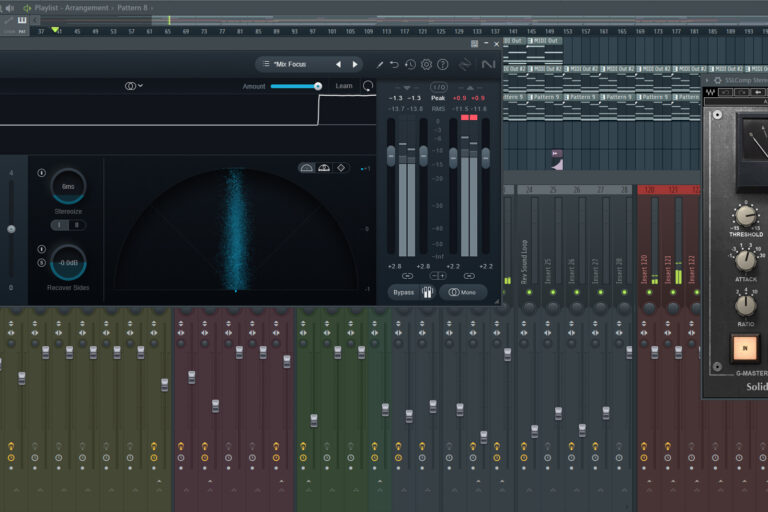Select Stereoize mode II
This screenshot has height=512, width=768.
pyautogui.click(x=76, y=225)
